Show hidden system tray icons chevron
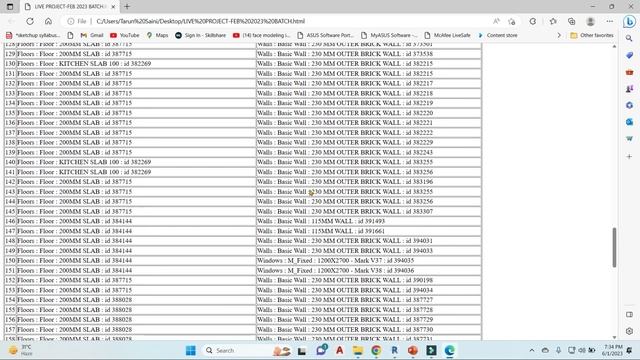The image size is (640, 360). pyautogui.click(x=531, y=350)
